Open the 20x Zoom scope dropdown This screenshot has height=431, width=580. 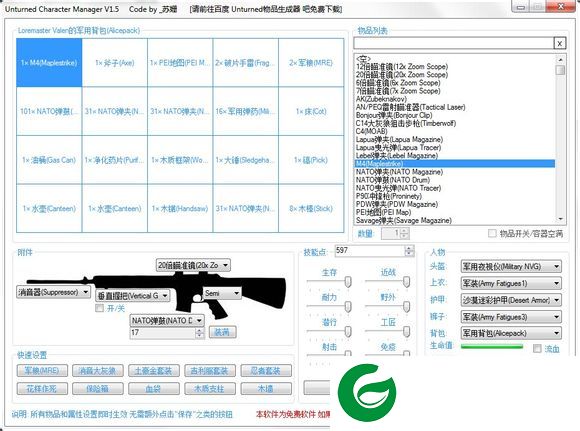pyautogui.click(x=193, y=265)
